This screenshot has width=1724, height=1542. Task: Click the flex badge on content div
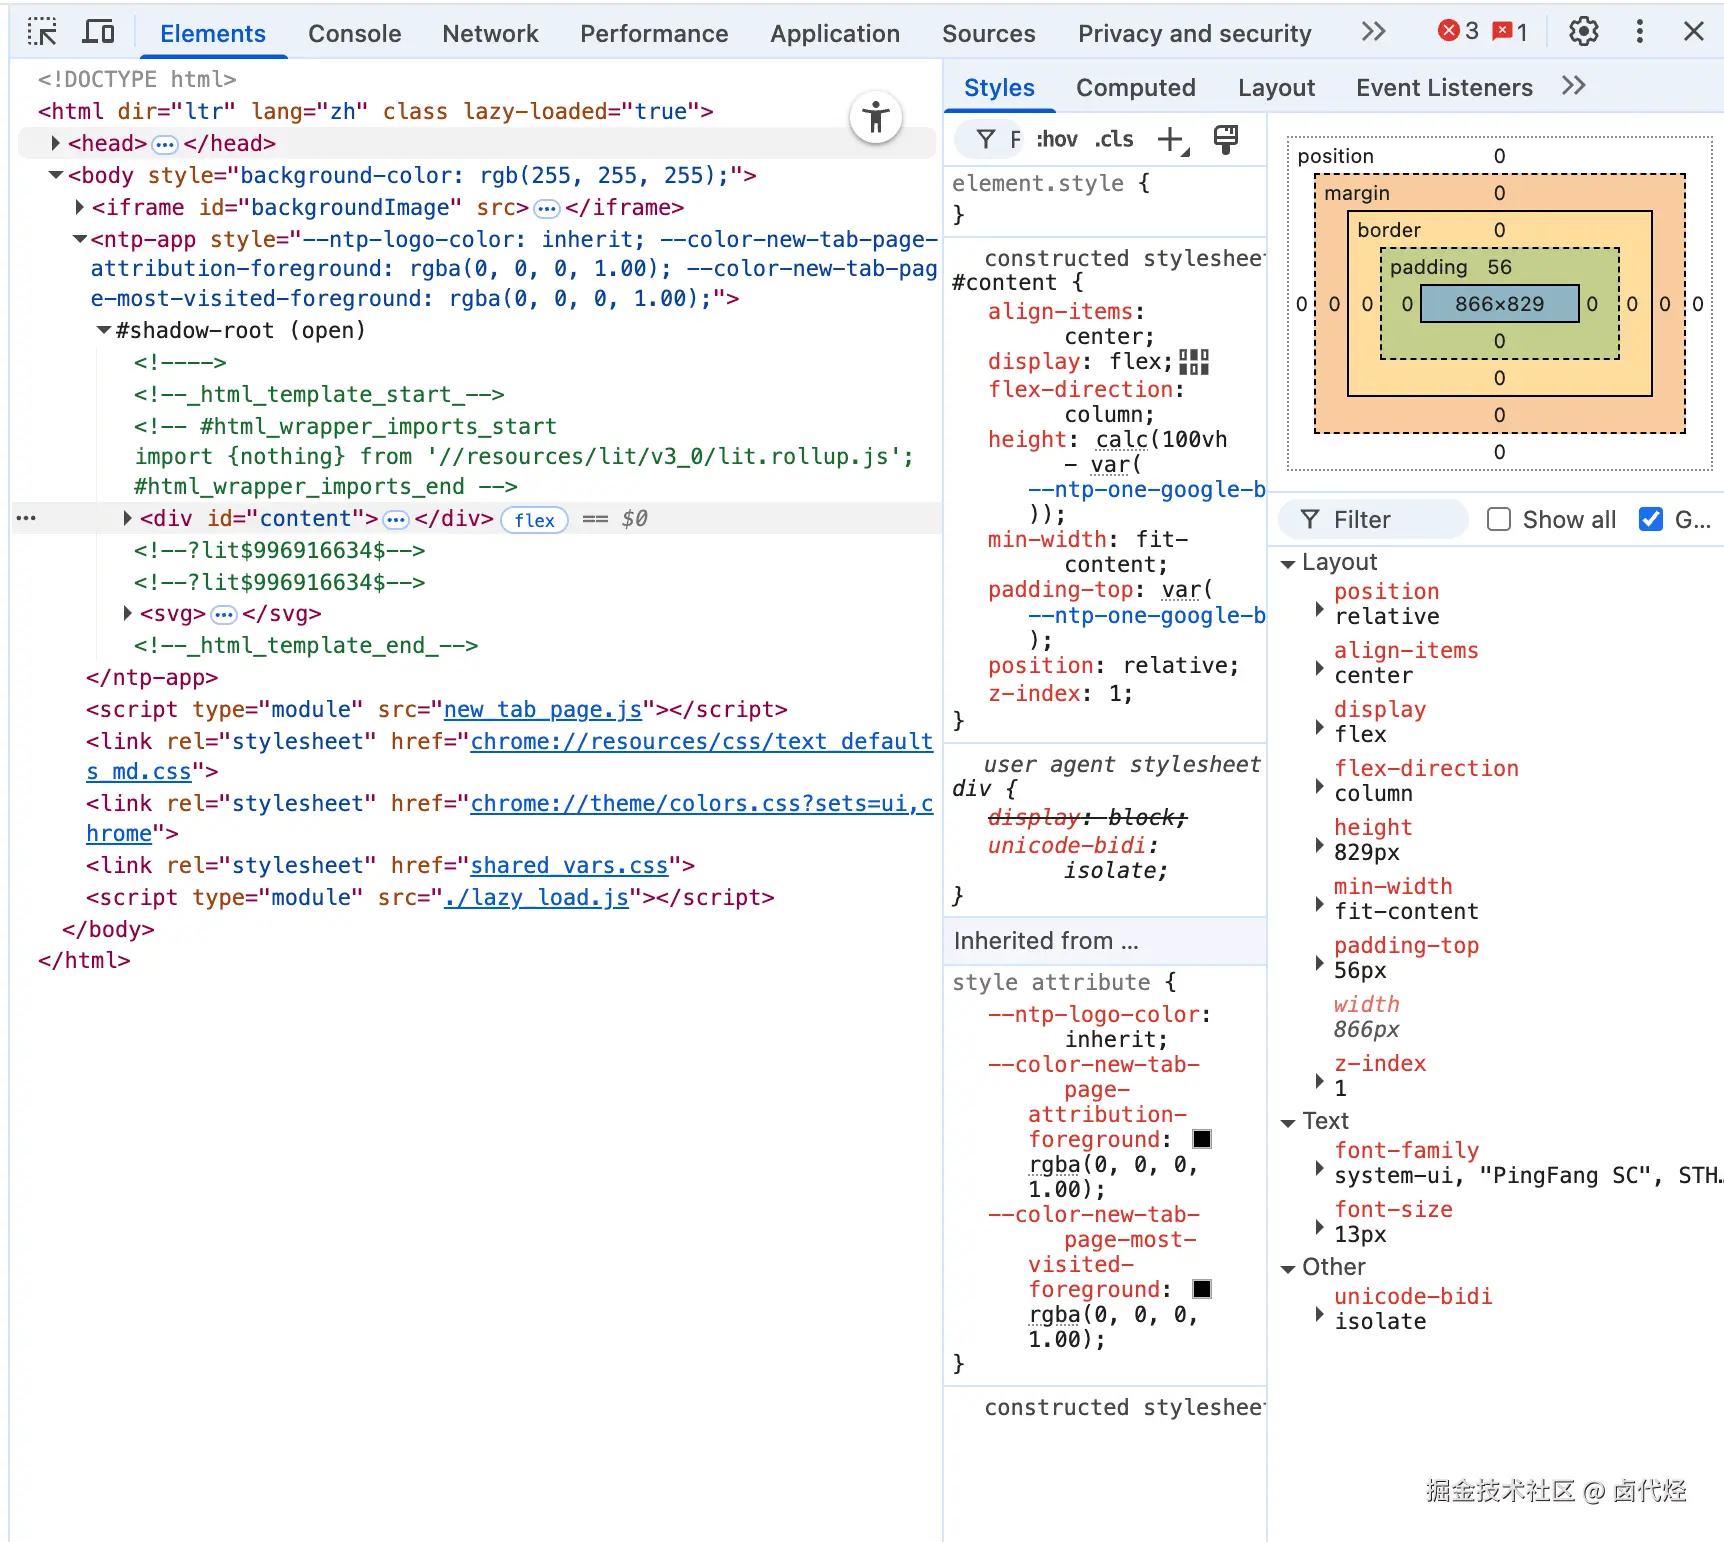[x=534, y=520]
